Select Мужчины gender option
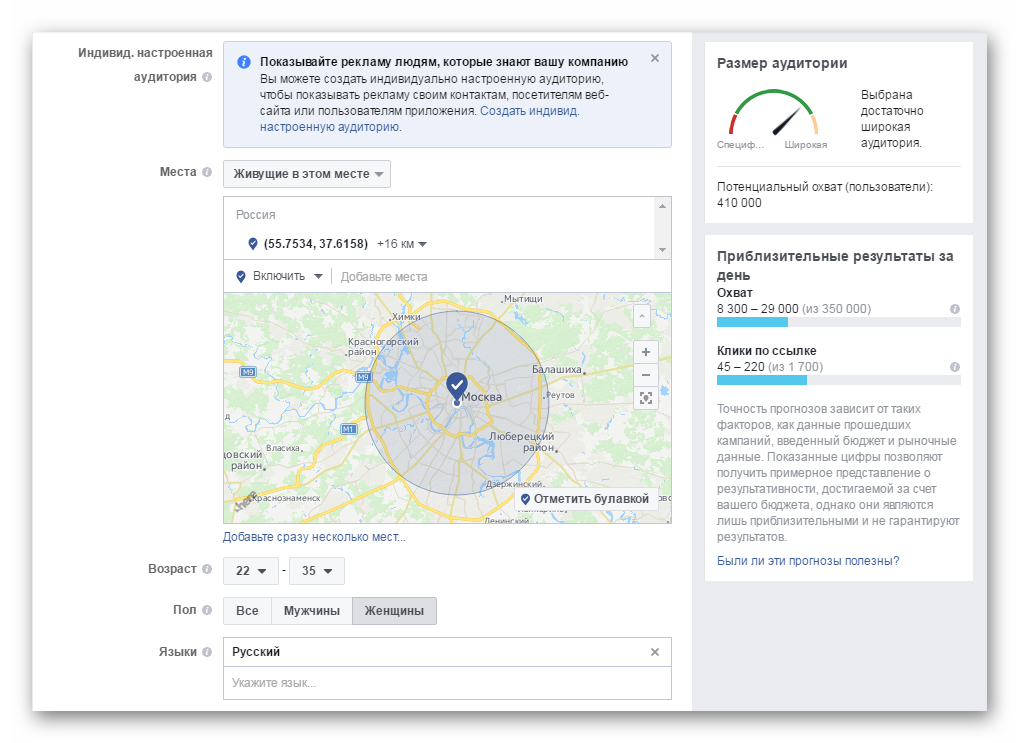Screen dimensions: 1019x743 [312, 611]
